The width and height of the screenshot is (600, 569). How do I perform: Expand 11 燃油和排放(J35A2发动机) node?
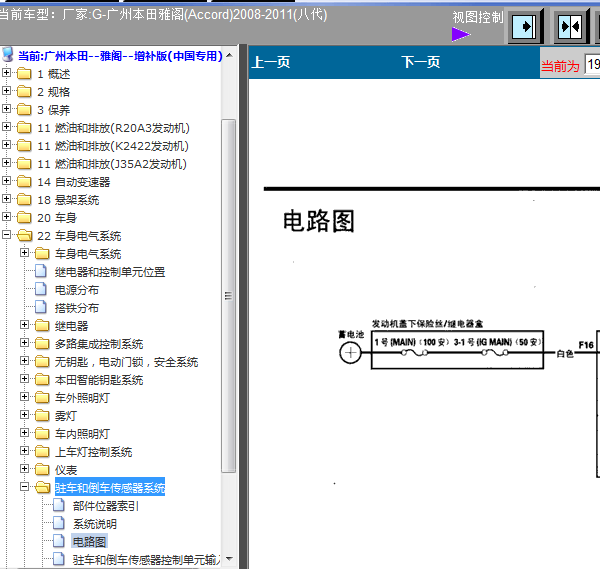click(6, 162)
